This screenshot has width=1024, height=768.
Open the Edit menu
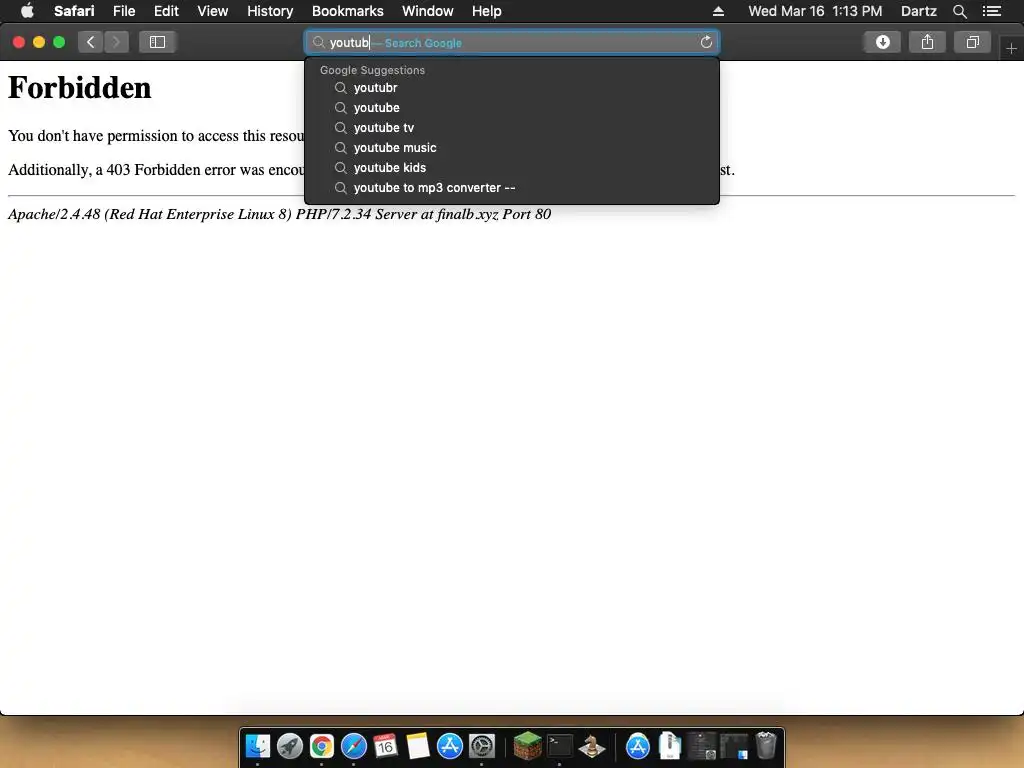[166, 11]
